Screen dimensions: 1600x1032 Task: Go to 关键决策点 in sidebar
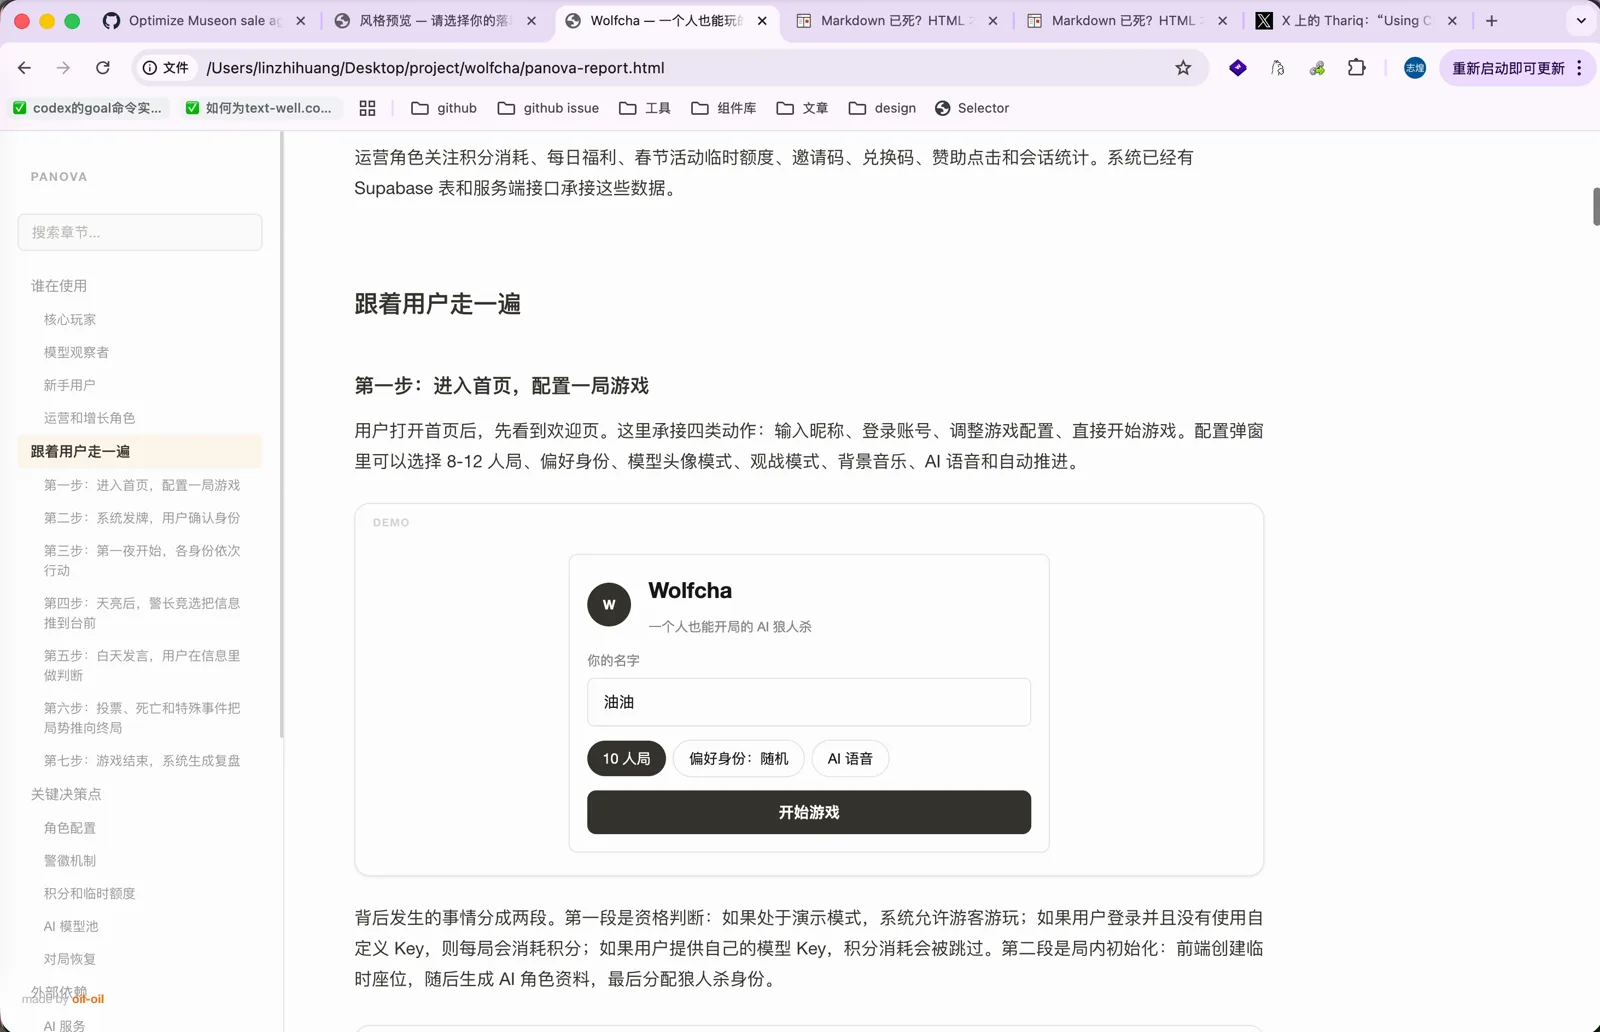coord(66,794)
